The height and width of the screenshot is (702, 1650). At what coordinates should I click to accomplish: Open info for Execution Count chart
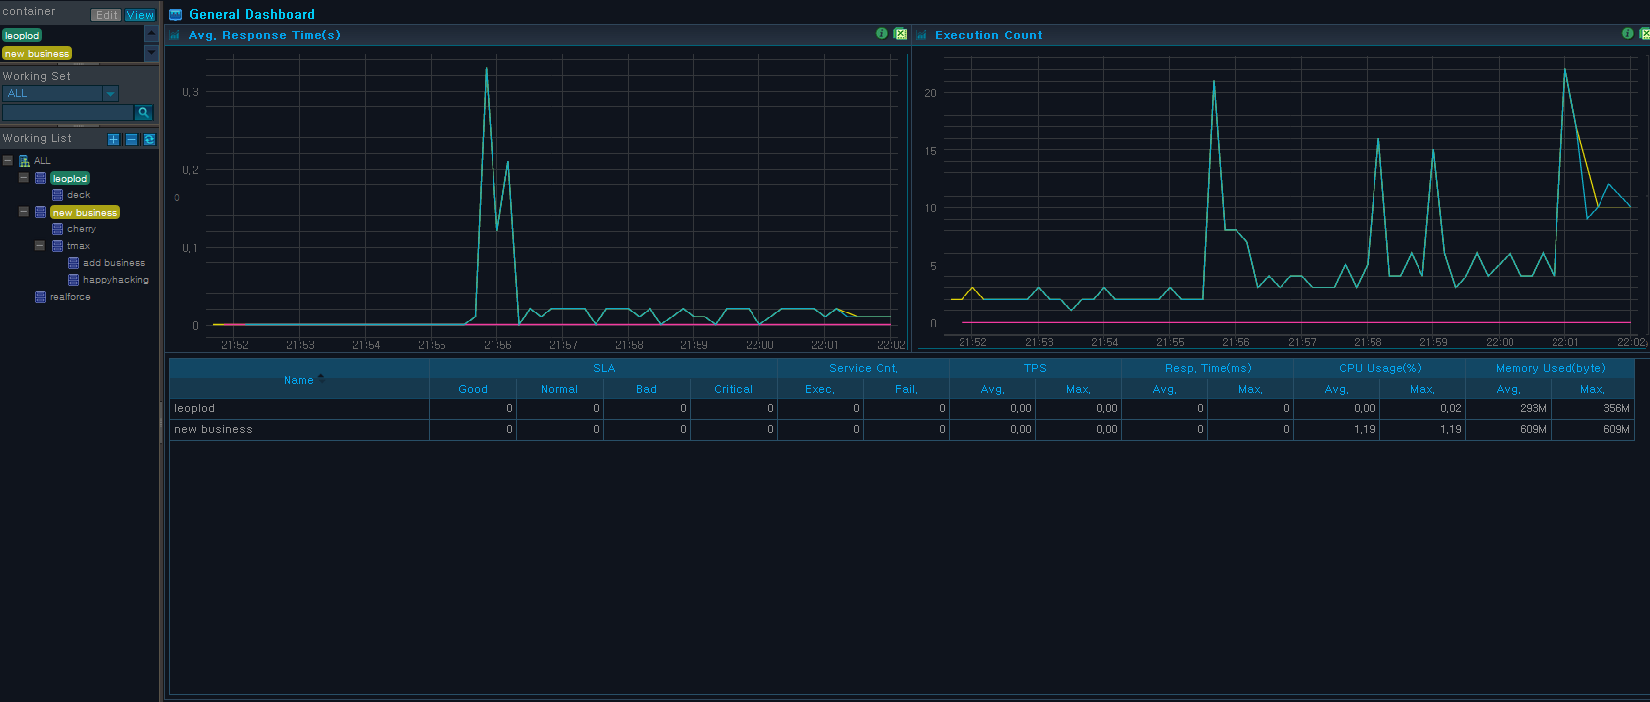pyautogui.click(x=1627, y=34)
